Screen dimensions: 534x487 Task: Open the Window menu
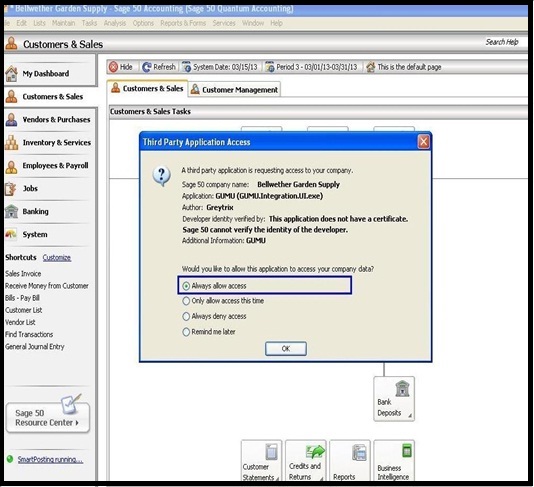click(x=253, y=23)
